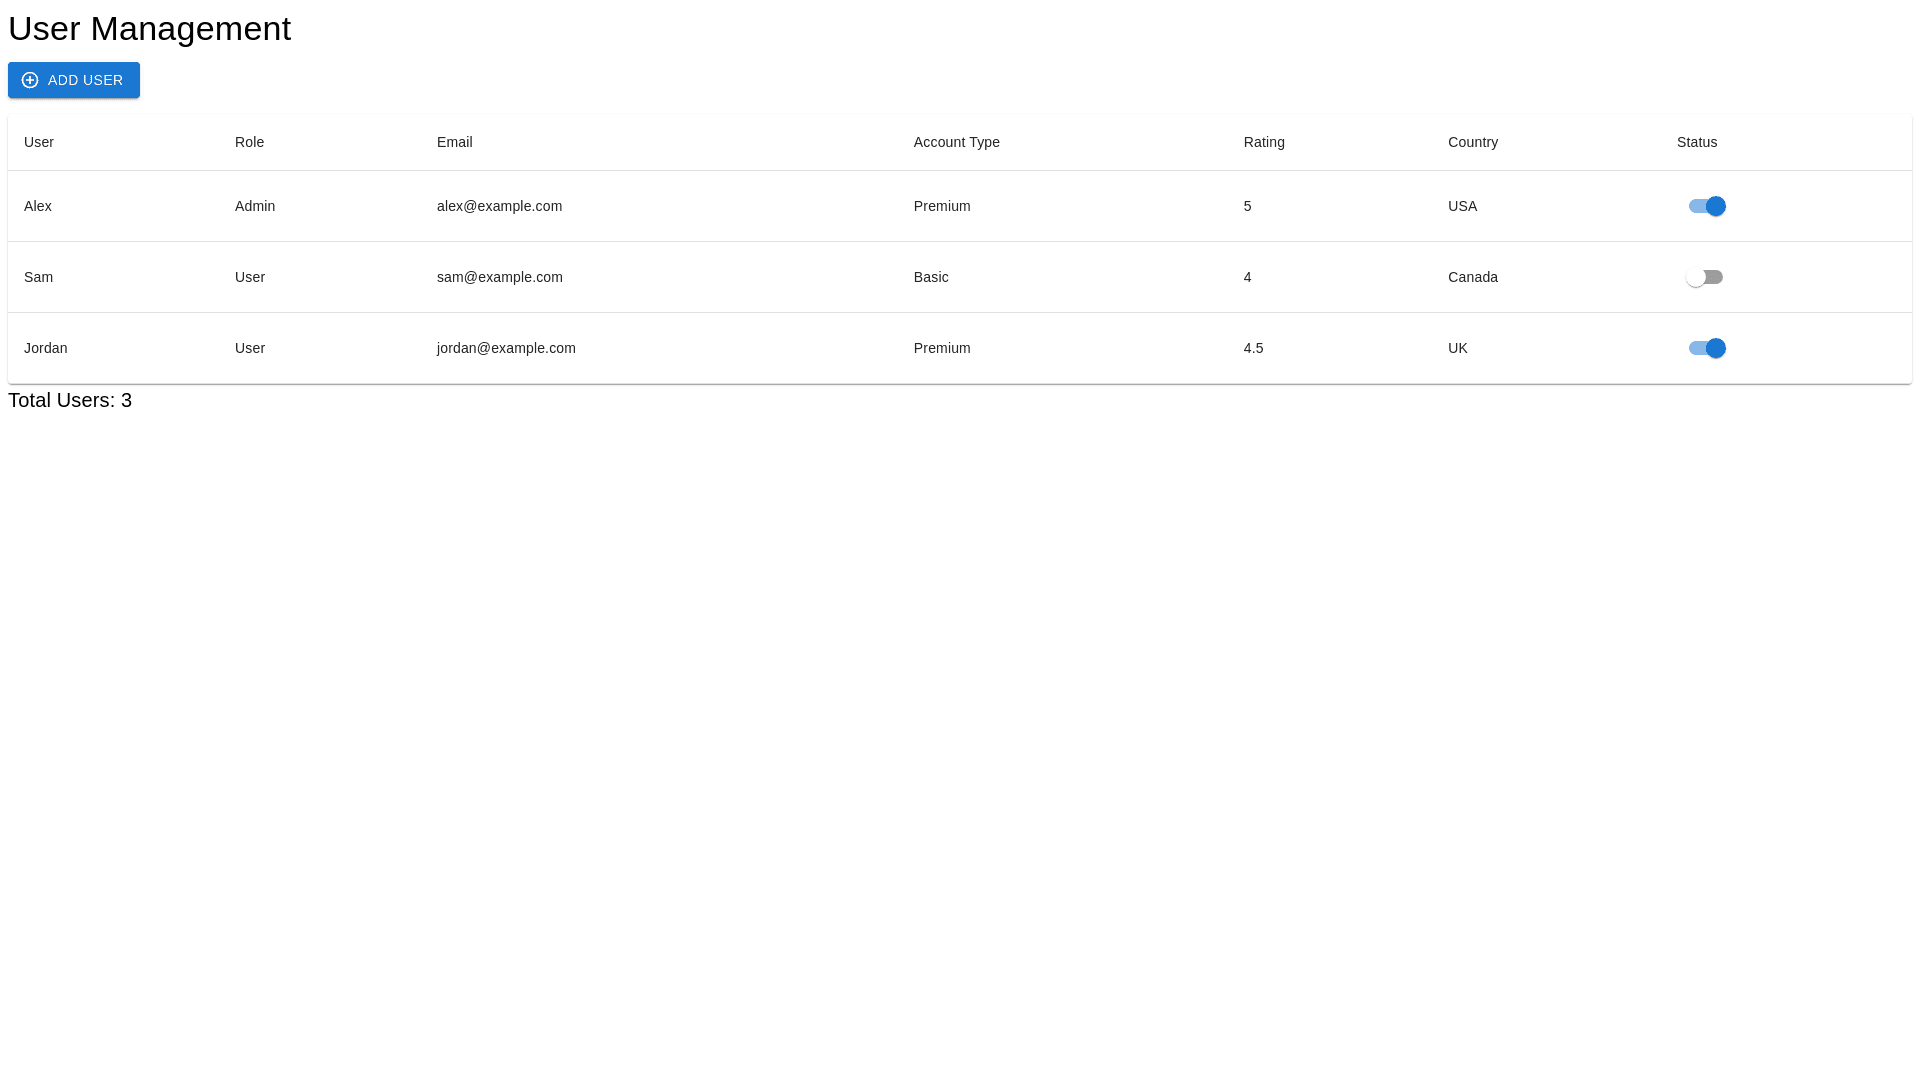
Task: Click the Account Type column header
Action: click(956, 142)
